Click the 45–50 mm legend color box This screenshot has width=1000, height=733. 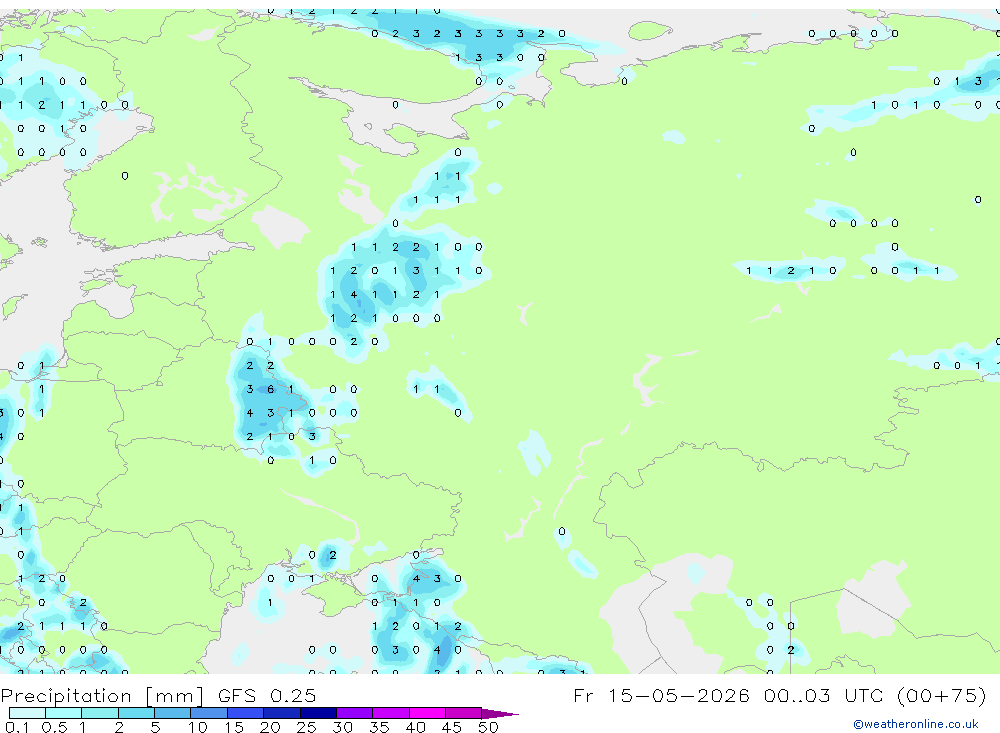coord(463,713)
